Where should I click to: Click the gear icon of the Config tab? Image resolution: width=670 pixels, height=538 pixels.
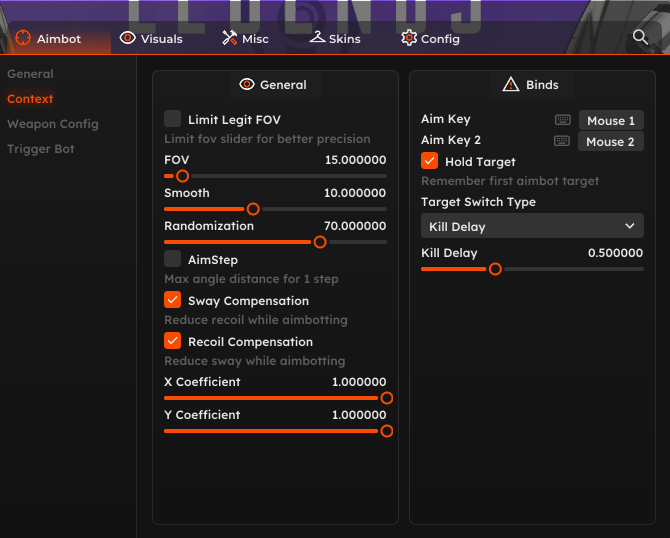409,38
